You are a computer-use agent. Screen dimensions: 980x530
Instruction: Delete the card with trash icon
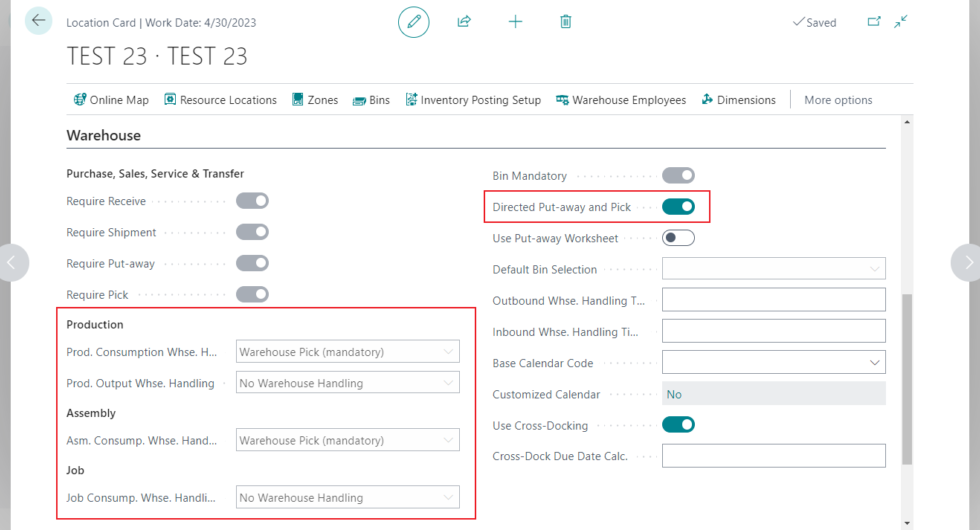[566, 22]
